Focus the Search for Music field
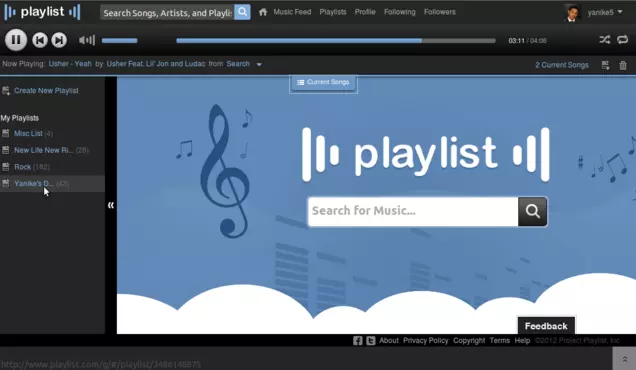 pos(413,211)
